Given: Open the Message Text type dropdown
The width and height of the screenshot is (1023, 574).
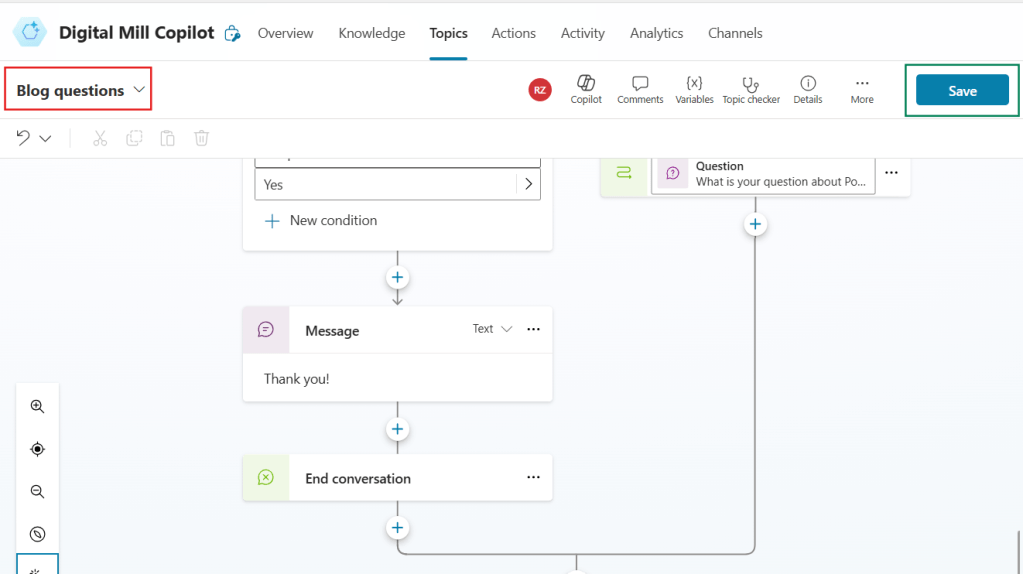Looking at the screenshot, I should pos(493,329).
